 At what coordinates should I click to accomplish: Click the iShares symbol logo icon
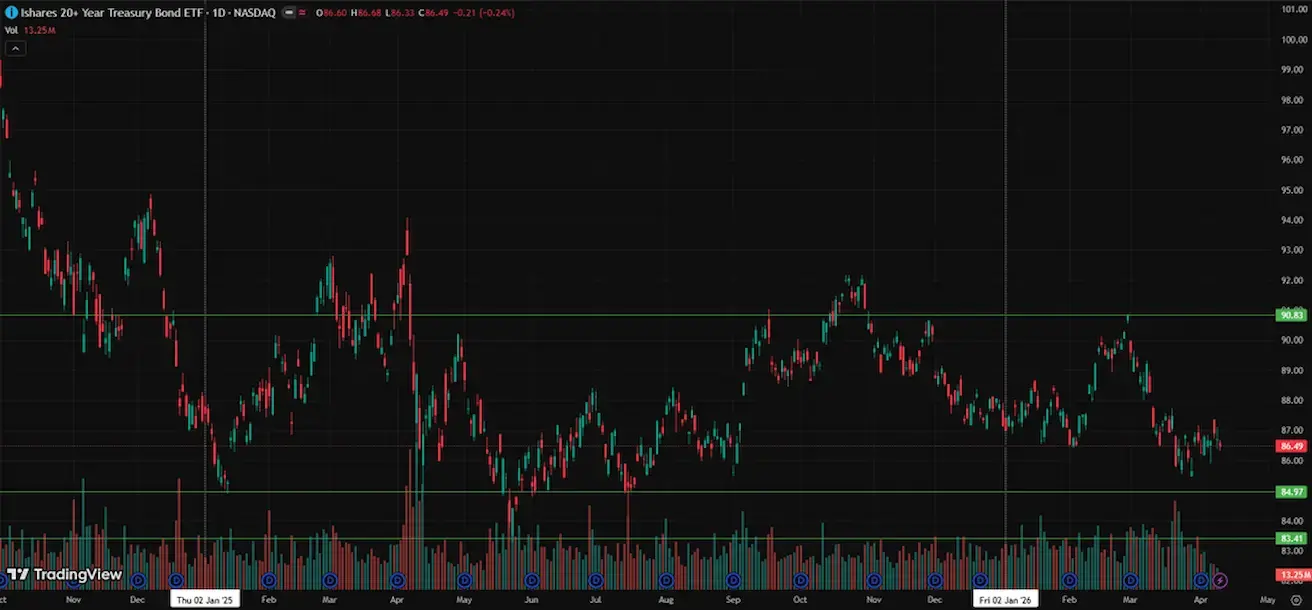(11, 14)
